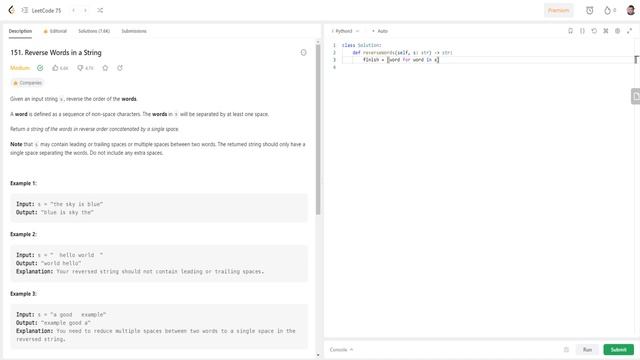This screenshot has height=360, width=640.
Task: Open the LeetCode logo home link
Action: [11, 10]
